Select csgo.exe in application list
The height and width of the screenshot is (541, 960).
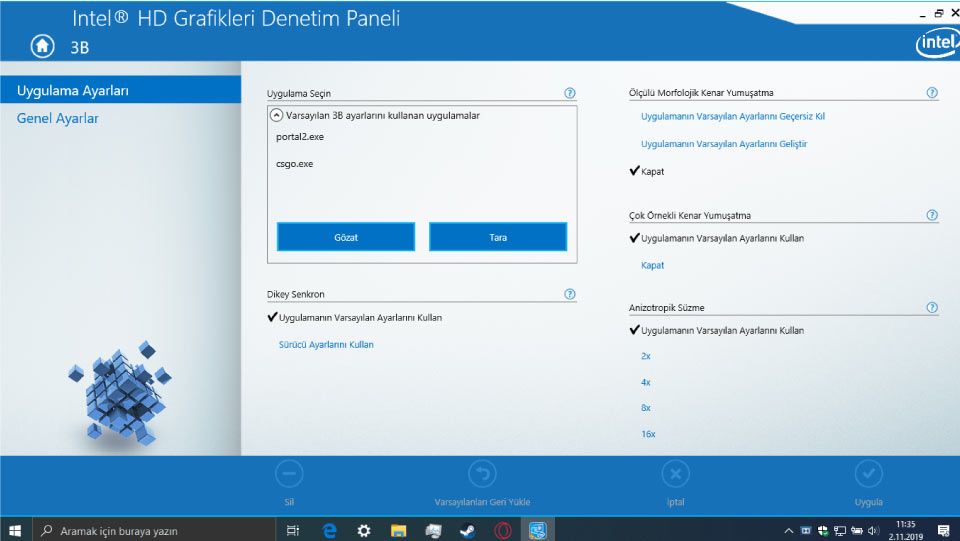[294, 164]
